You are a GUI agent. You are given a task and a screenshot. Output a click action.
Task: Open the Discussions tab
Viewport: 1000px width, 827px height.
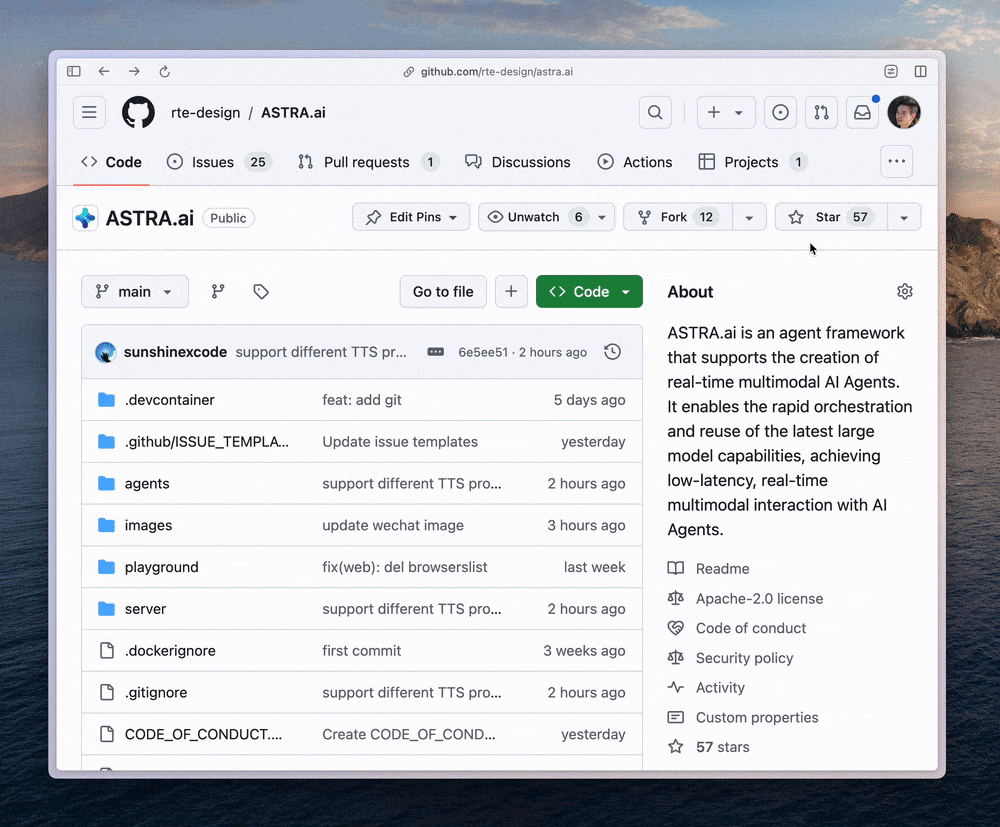coord(518,162)
